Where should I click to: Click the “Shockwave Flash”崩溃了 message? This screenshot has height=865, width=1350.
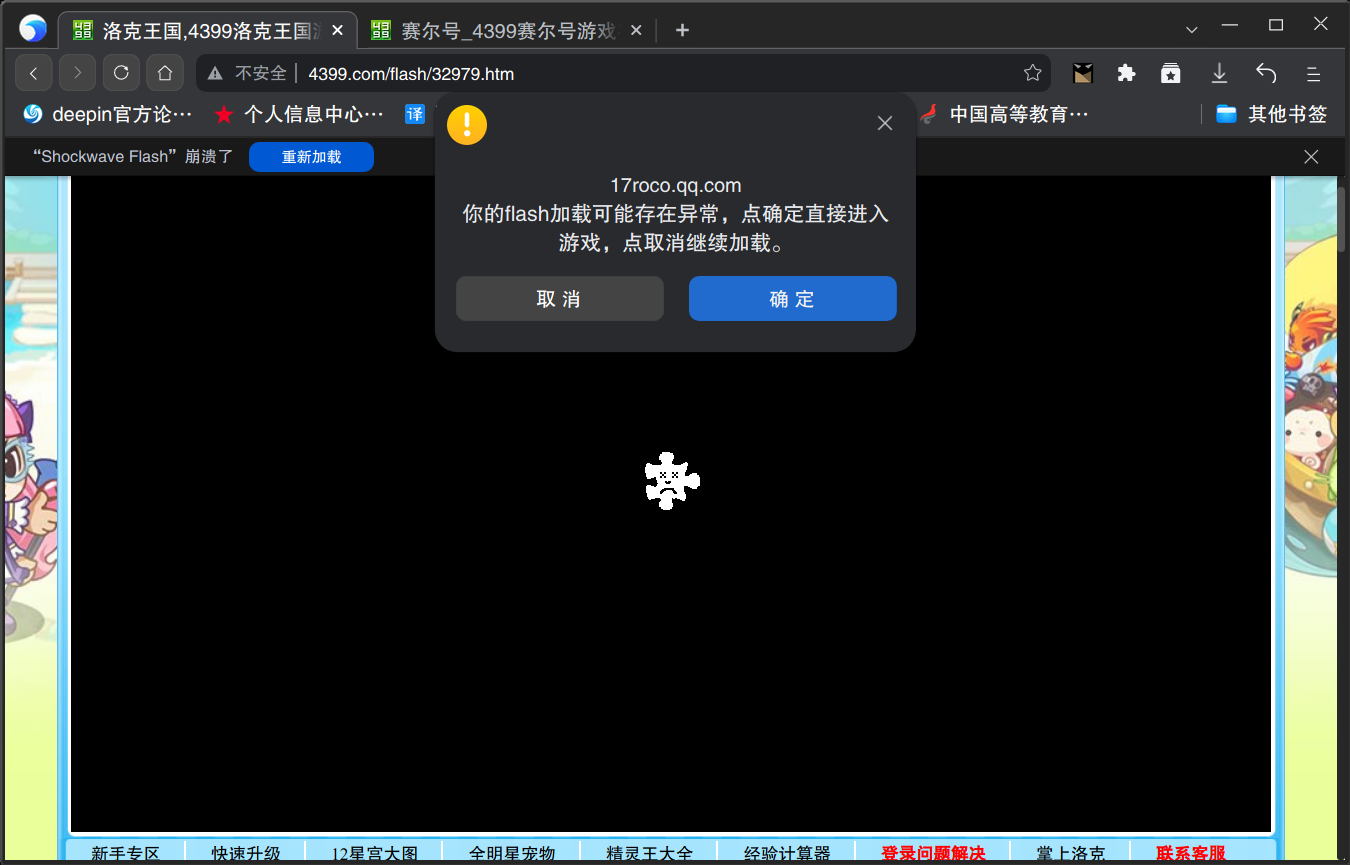133,157
